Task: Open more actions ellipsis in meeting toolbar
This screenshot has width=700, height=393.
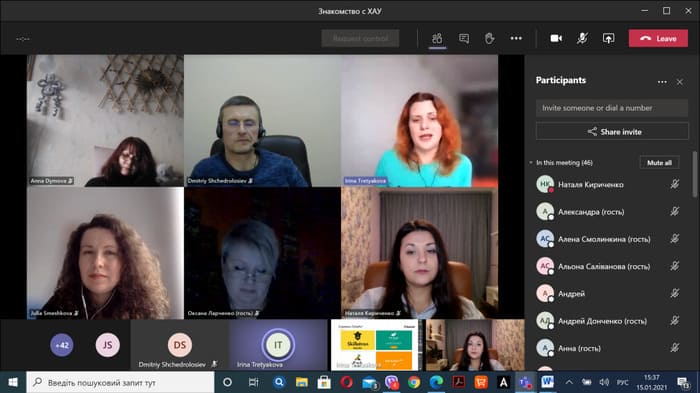Action: click(516, 39)
